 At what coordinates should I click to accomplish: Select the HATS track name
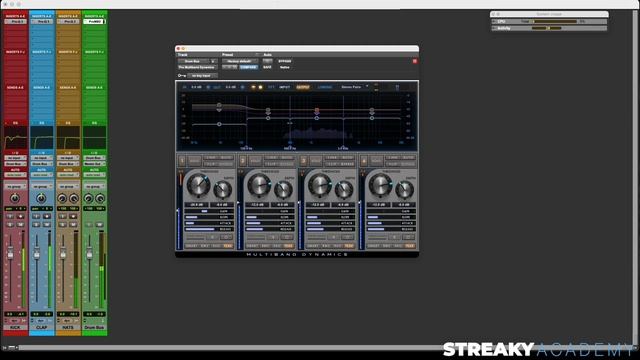[x=68, y=327]
